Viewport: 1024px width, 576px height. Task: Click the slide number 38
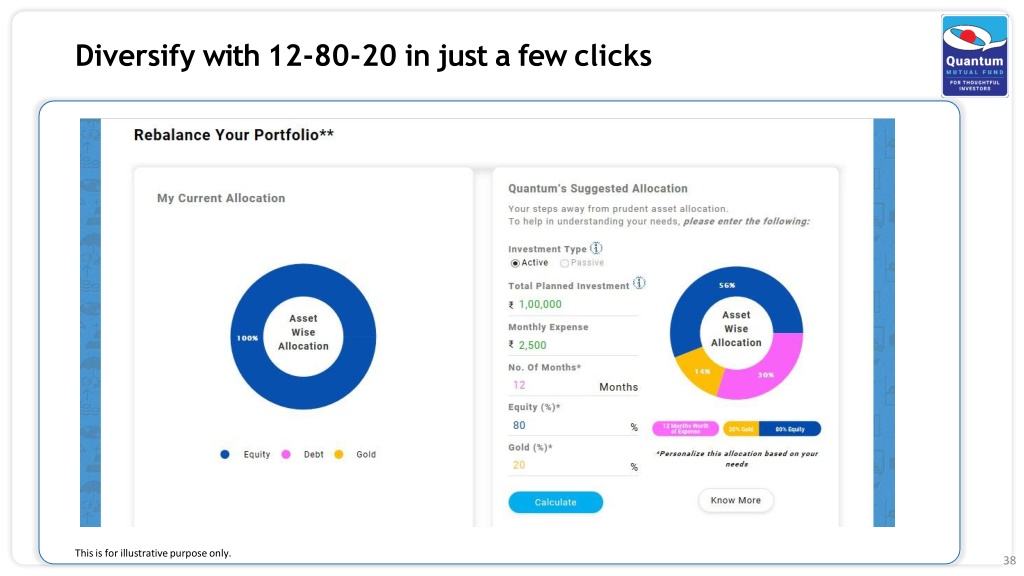pos(1010,560)
